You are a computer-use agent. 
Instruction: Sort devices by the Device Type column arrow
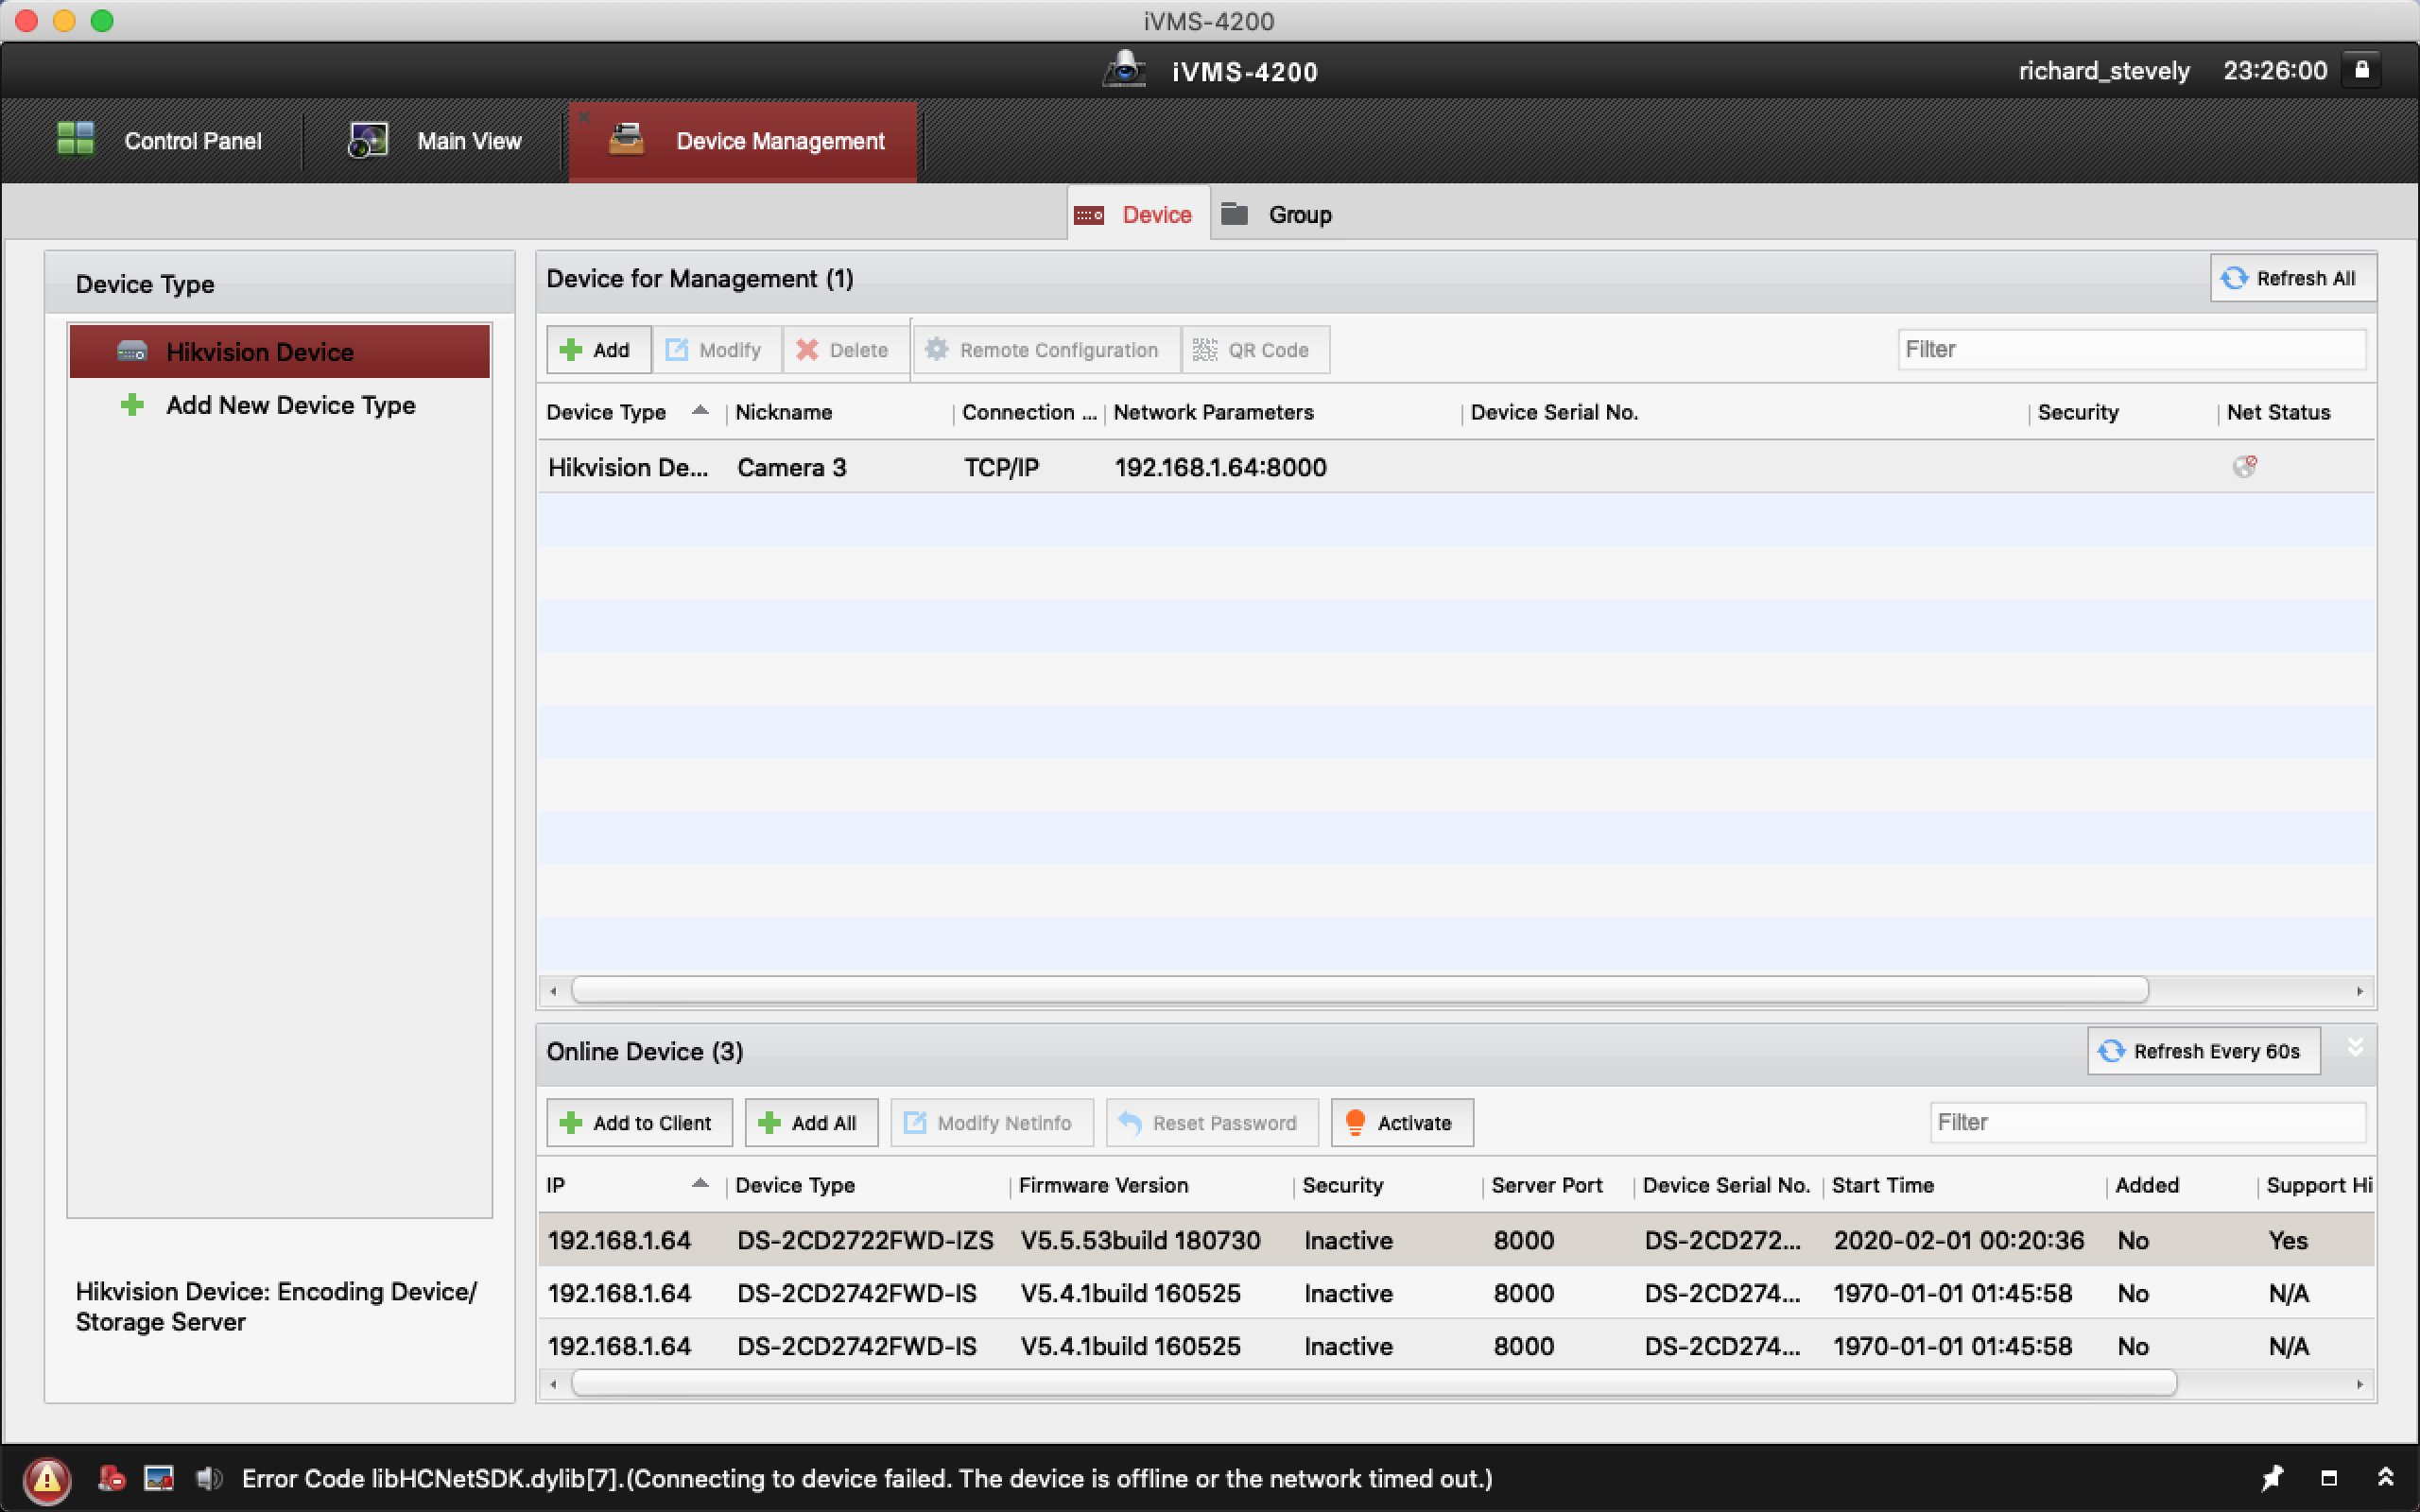[699, 410]
